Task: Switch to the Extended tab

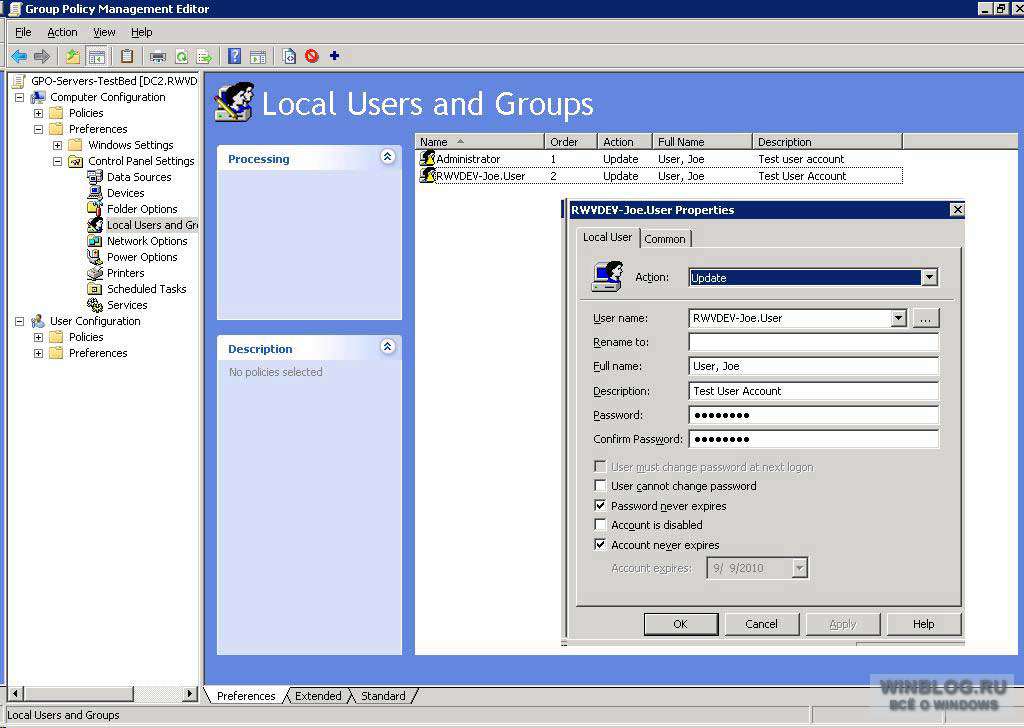Action: (318, 696)
